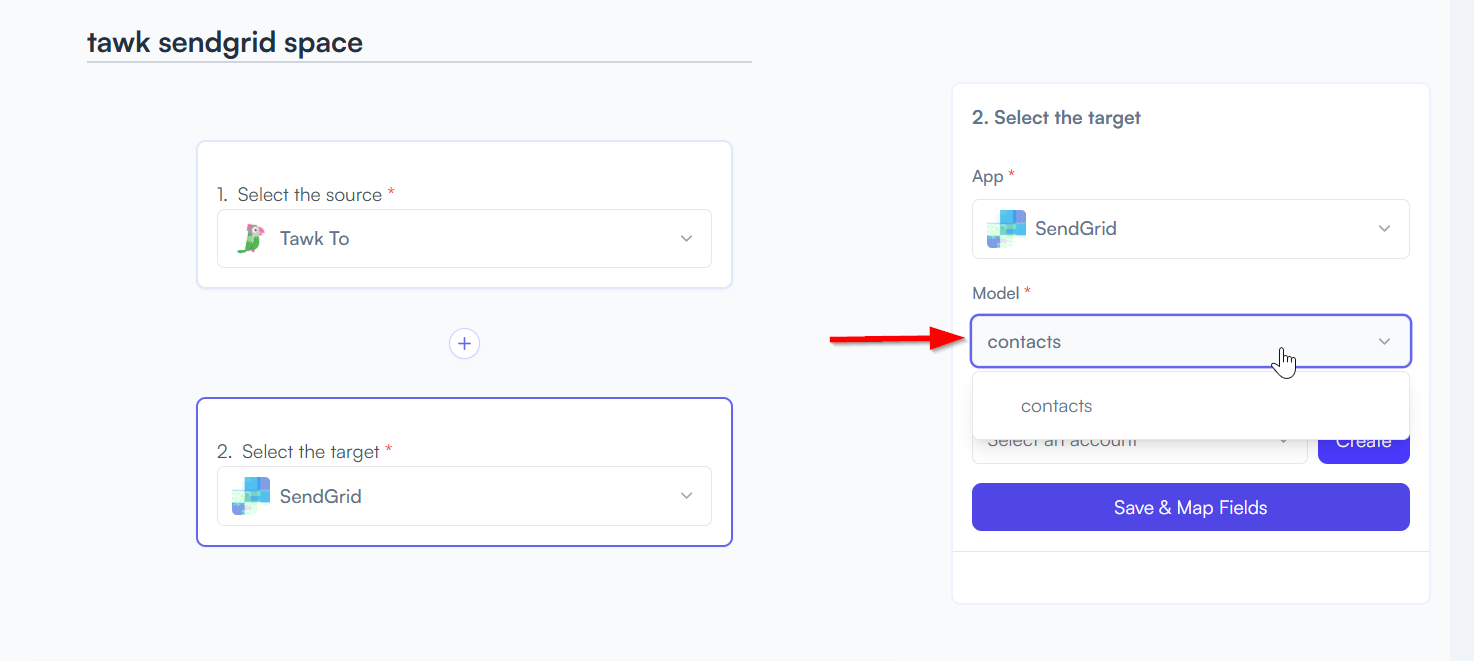Add a step with the plus icon
This screenshot has height=661, width=1474.
(x=464, y=344)
